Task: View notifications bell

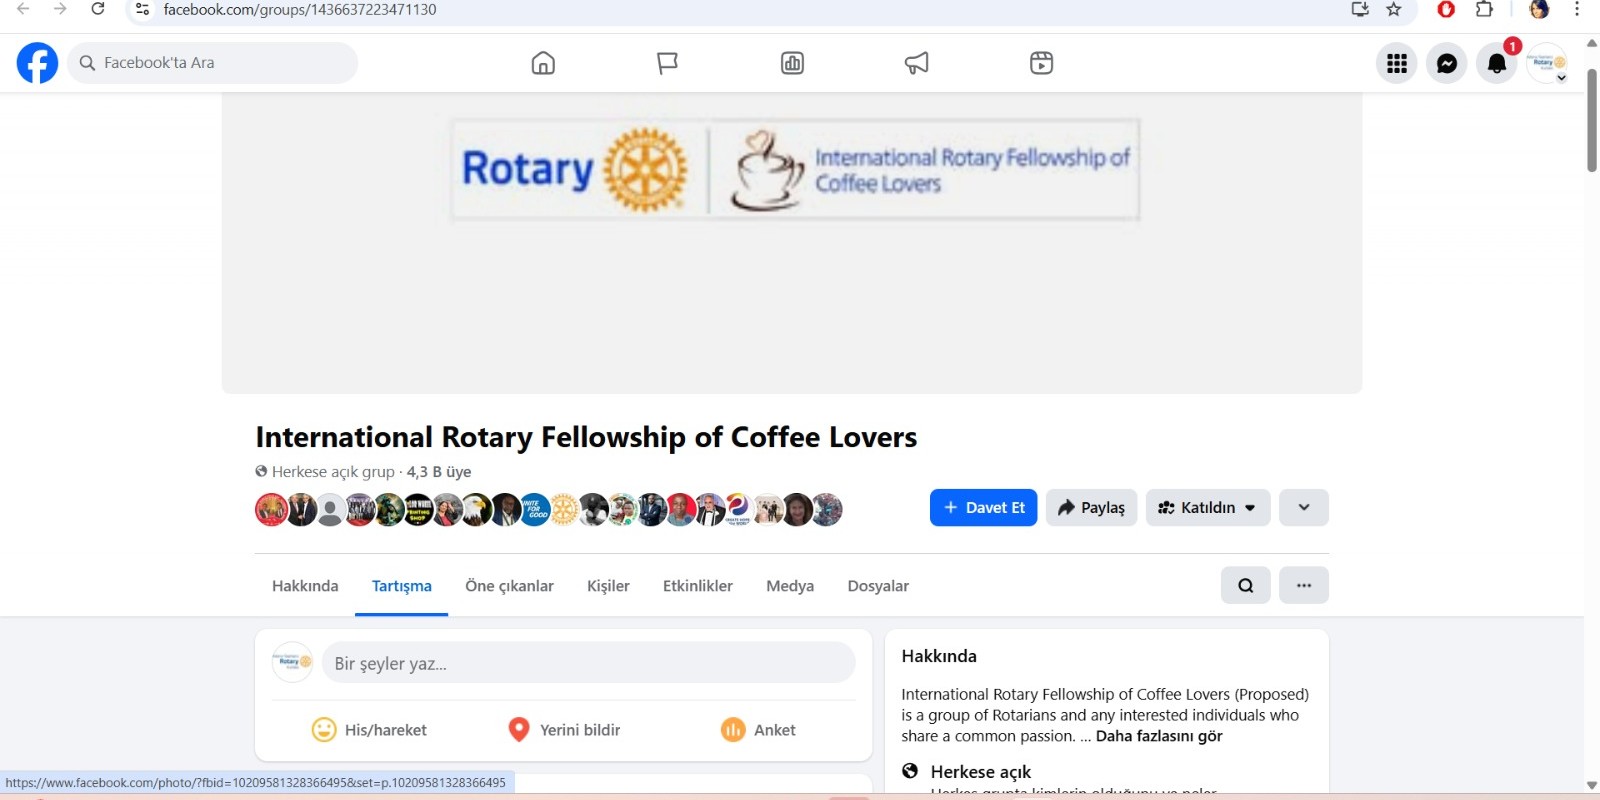Action: click(1497, 63)
